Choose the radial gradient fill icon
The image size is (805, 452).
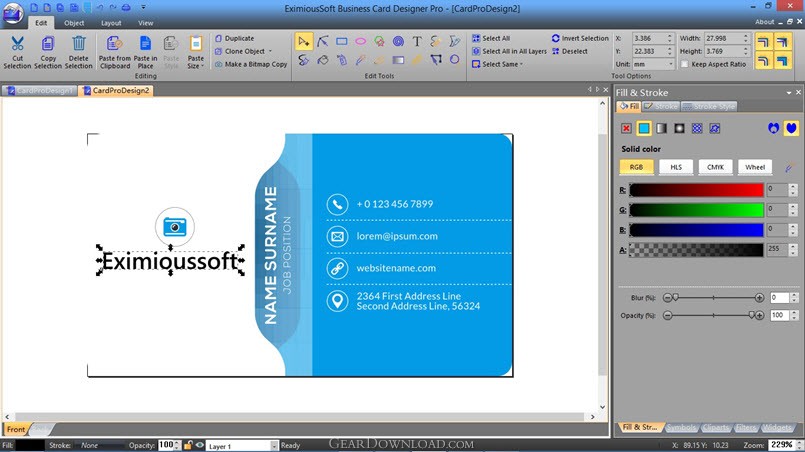(x=679, y=128)
